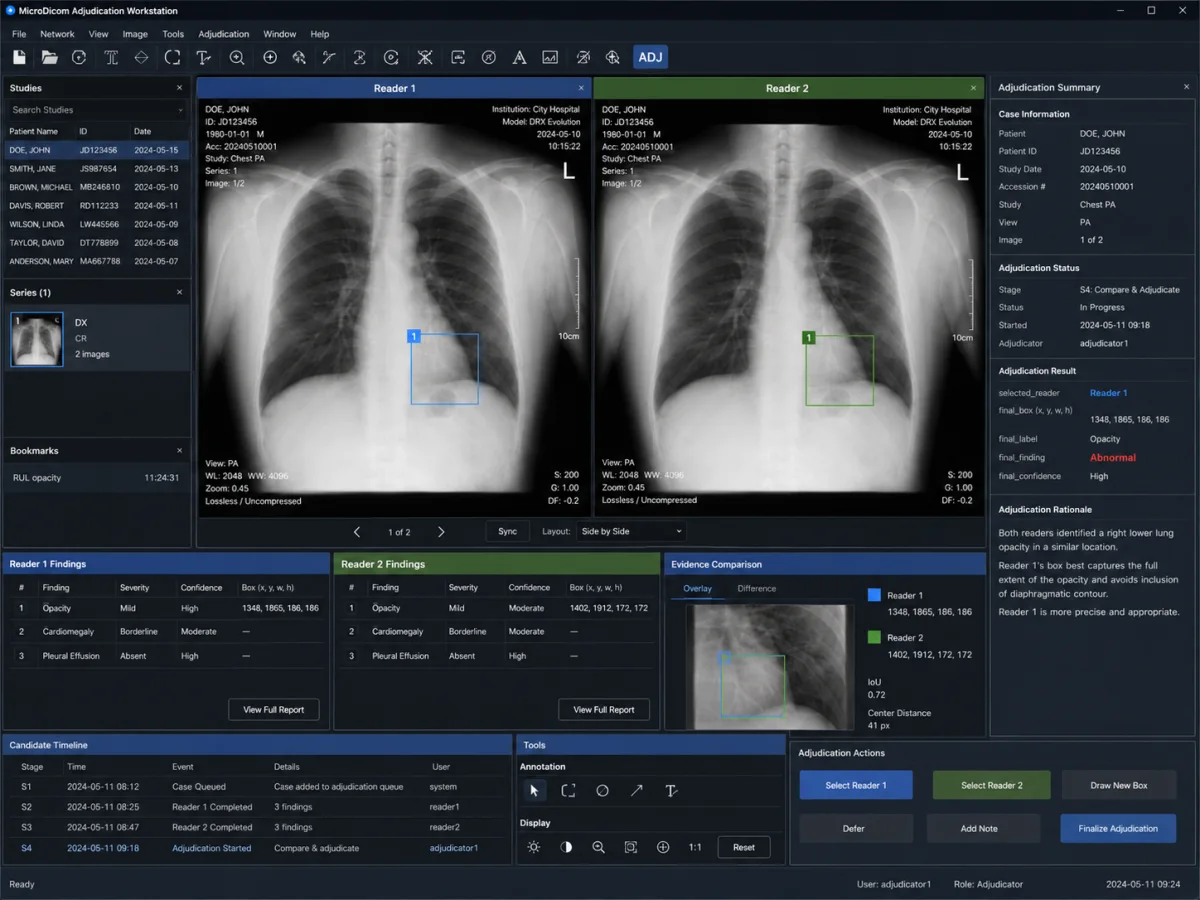The height and width of the screenshot is (900, 1200).
Task: Switch comparison view to Difference
Action: [757, 588]
